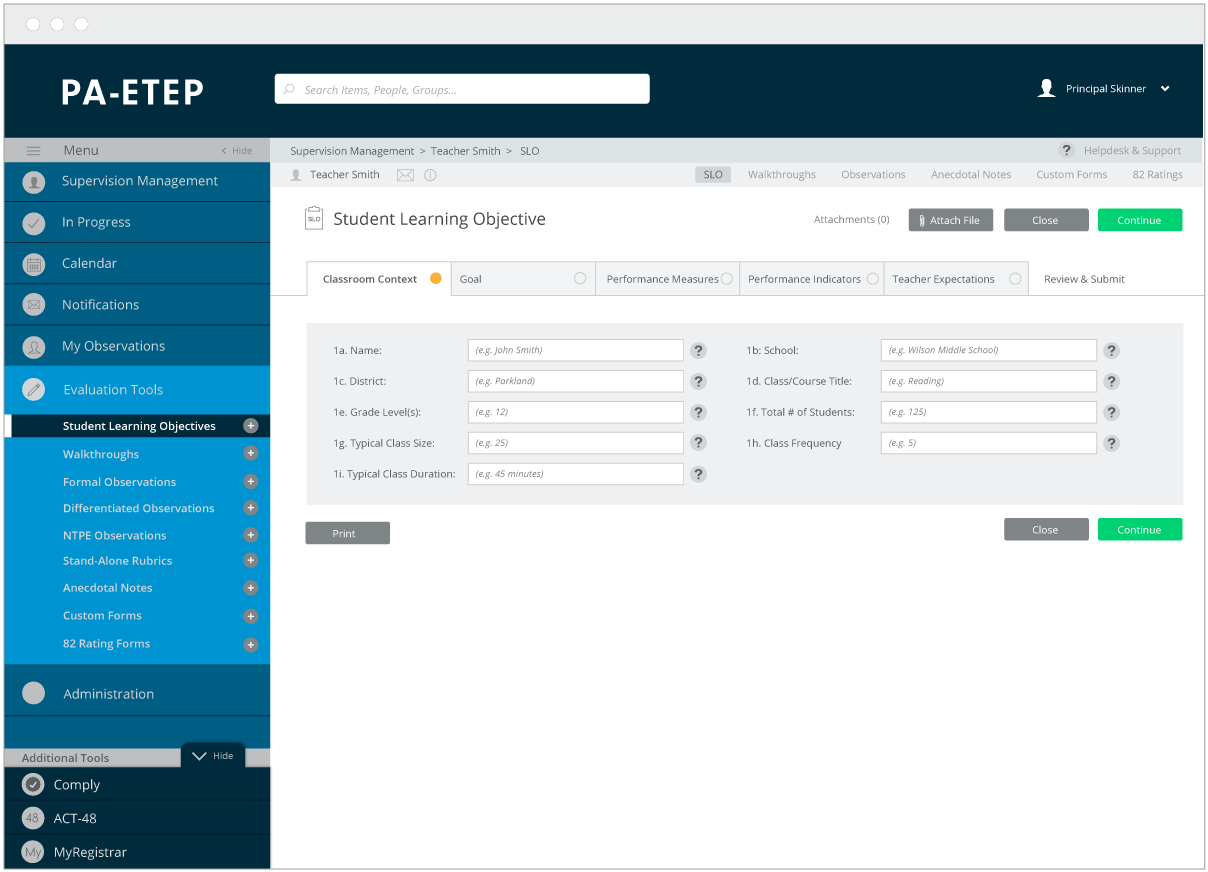
Task: Click help icon for 1h. Class Frequency
Action: click(x=1112, y=444)
